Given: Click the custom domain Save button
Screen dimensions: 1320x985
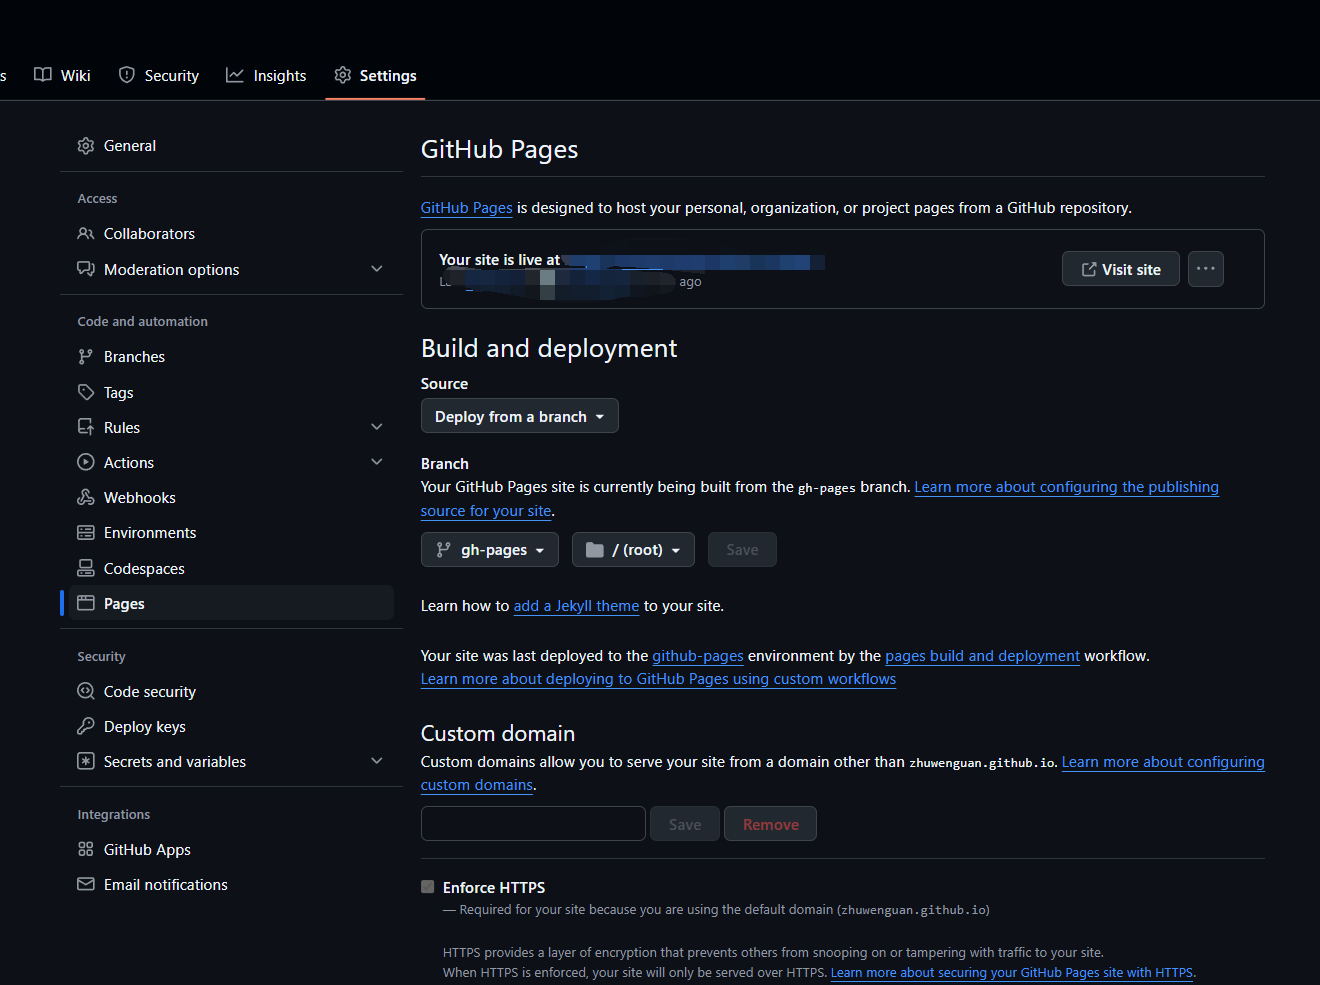Looking at the screenshot, I should click(685, 824).
